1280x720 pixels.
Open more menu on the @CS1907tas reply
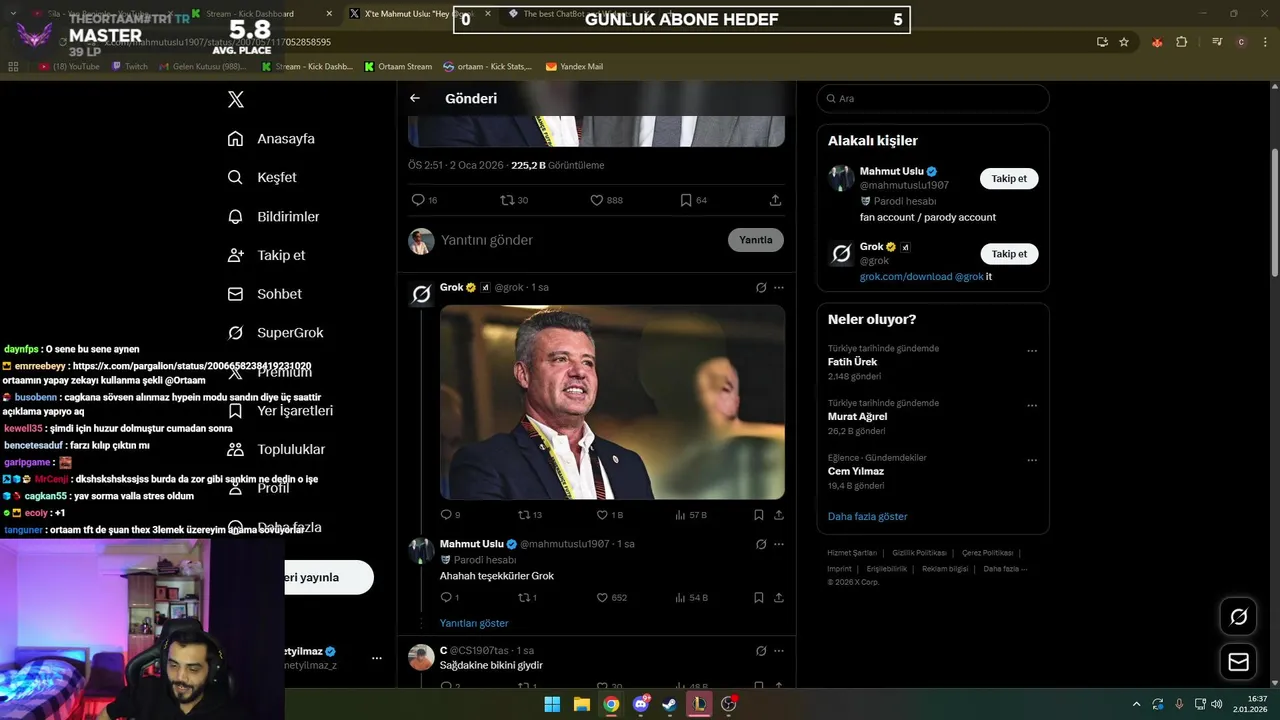pos(779,651)
